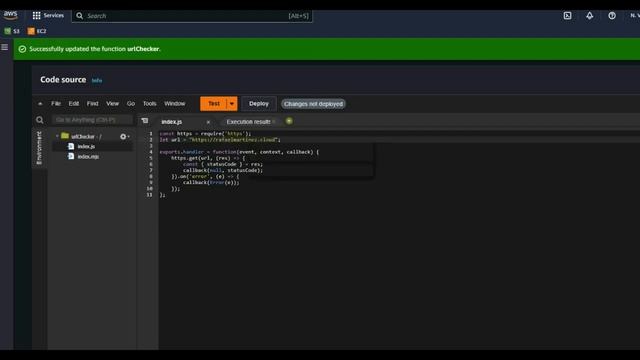Open the S3 favorite shortcut
This screenshot has height=360, width=640.
coord(12,31)
